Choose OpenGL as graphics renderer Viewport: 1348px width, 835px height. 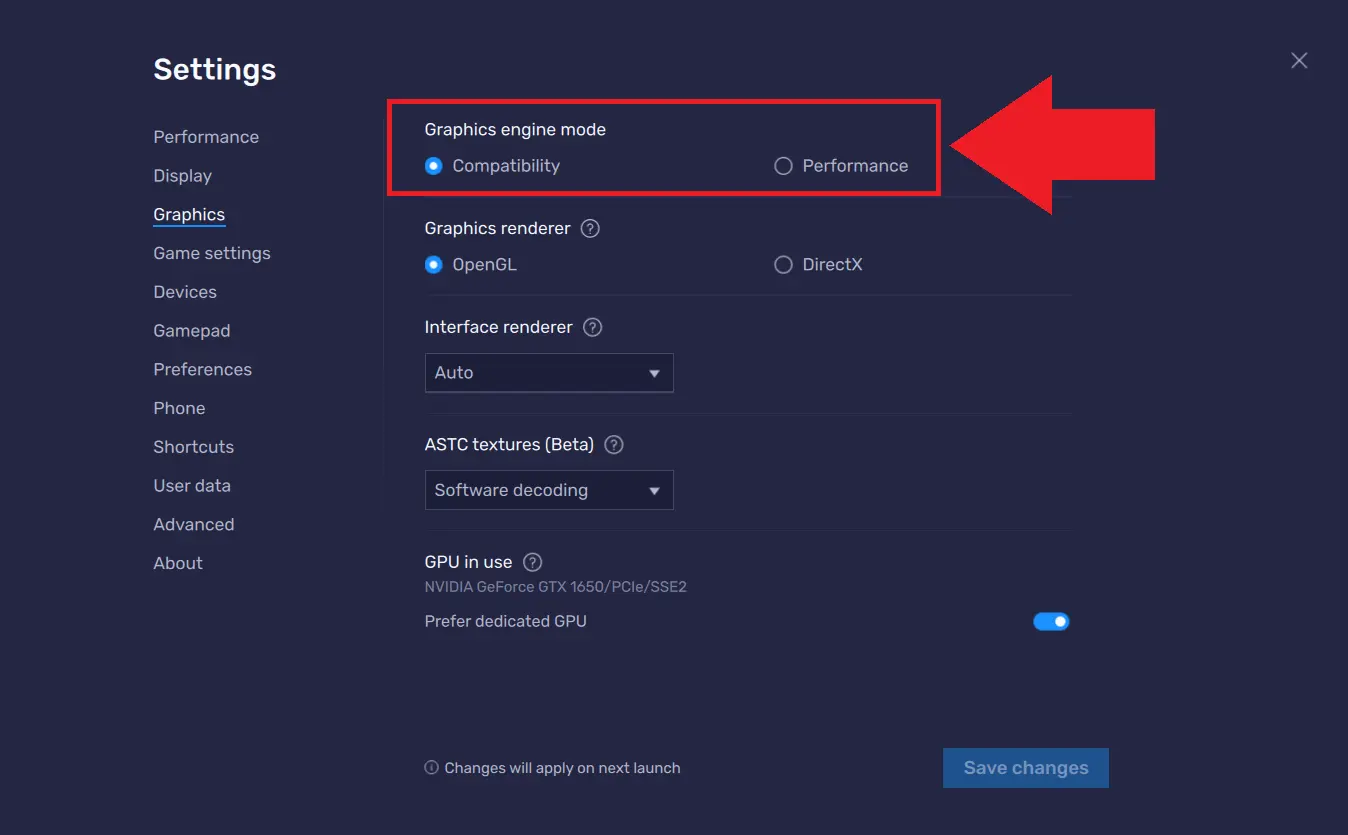pyautogui.click(x=433, y=265)
